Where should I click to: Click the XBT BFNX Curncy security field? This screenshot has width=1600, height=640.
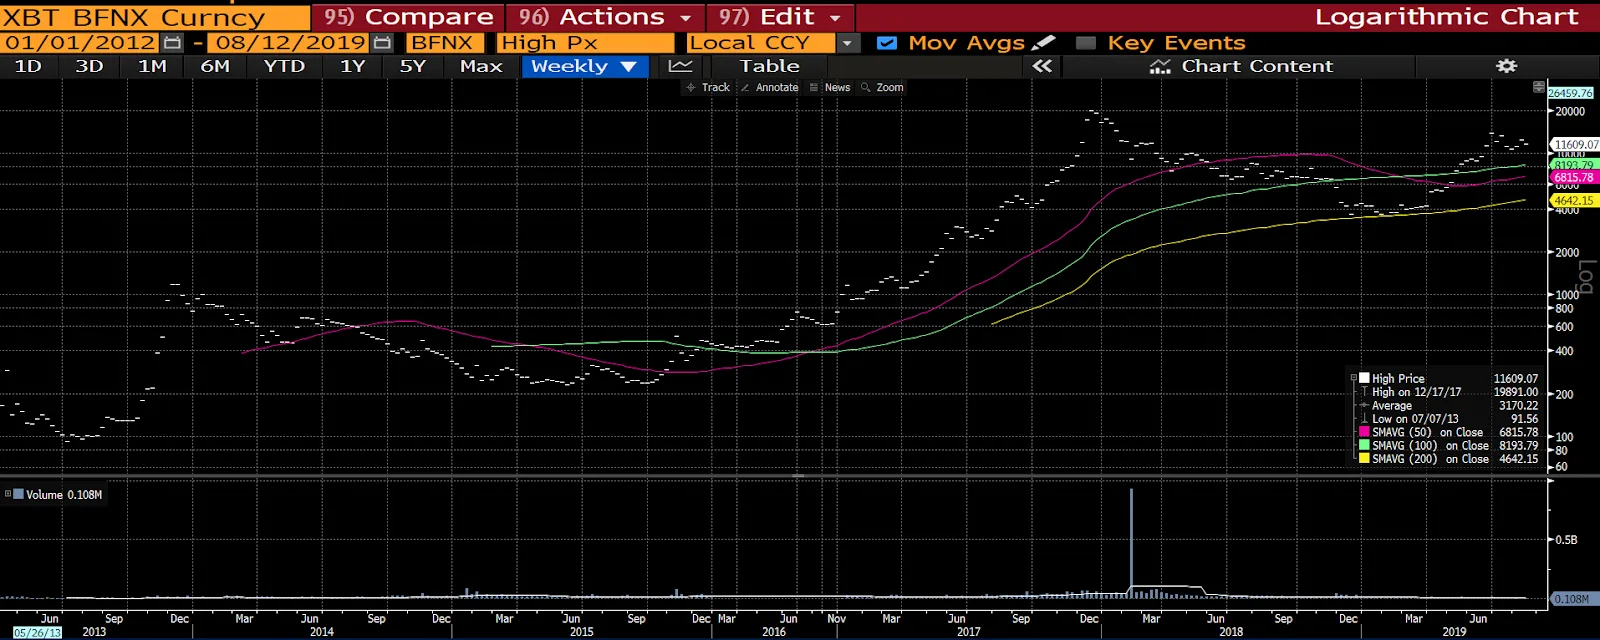(x=155, y=17)
